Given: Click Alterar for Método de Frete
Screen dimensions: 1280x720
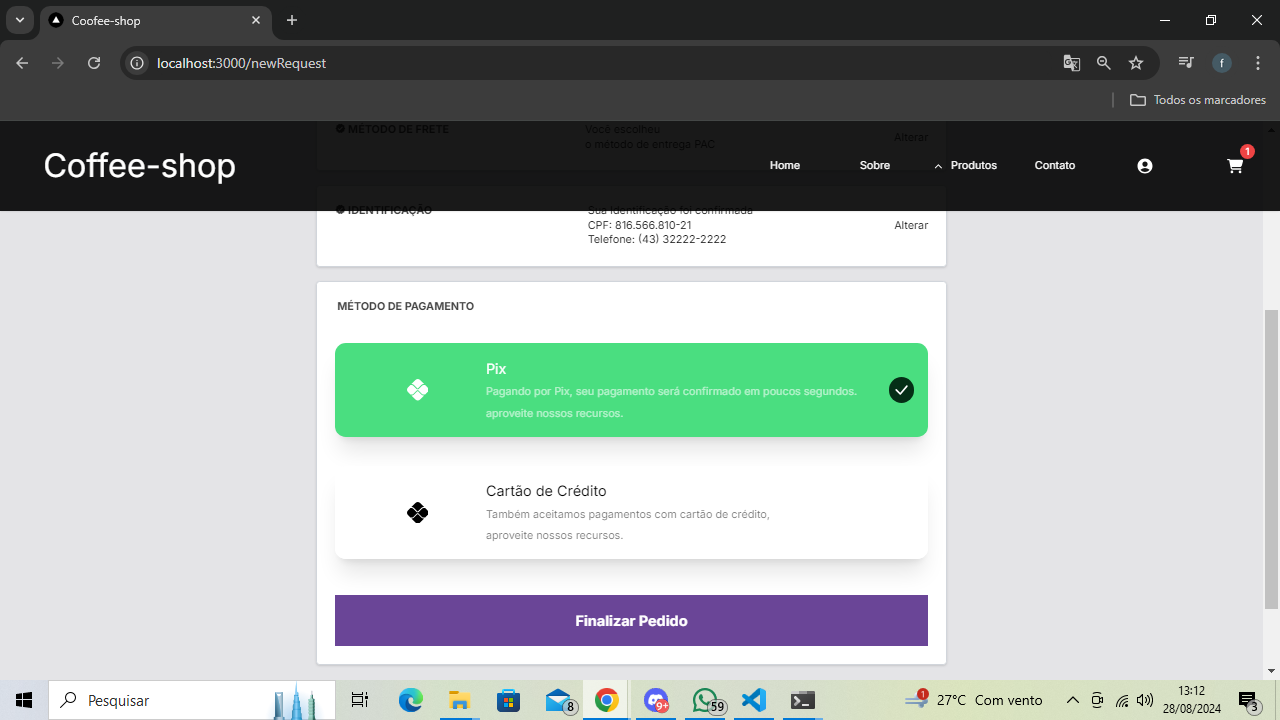Looking at the screenshot, I should [x=911, y=137].
